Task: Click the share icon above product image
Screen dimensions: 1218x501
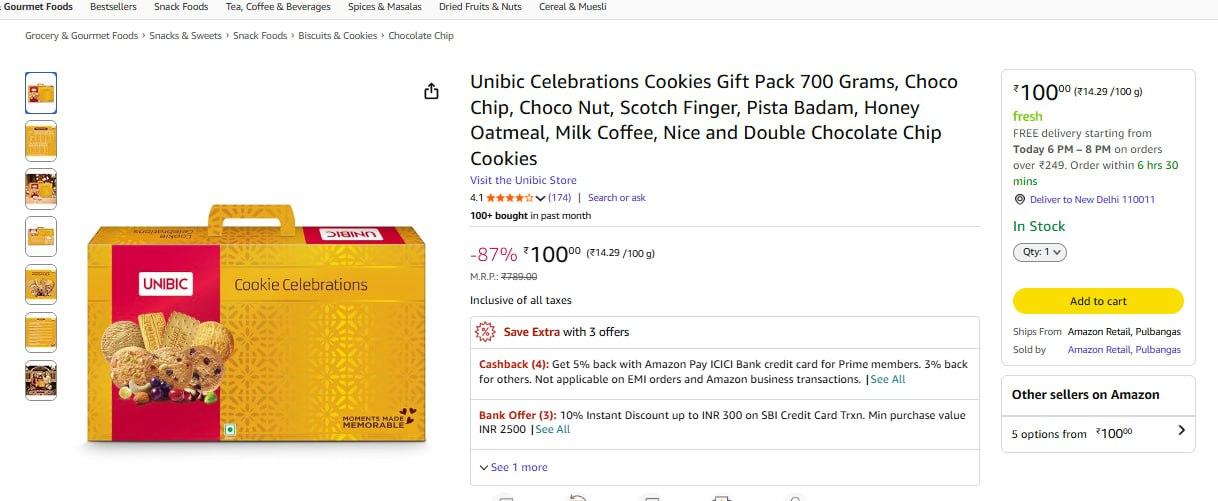Action: pyautogui.click(x=431, y=92)
